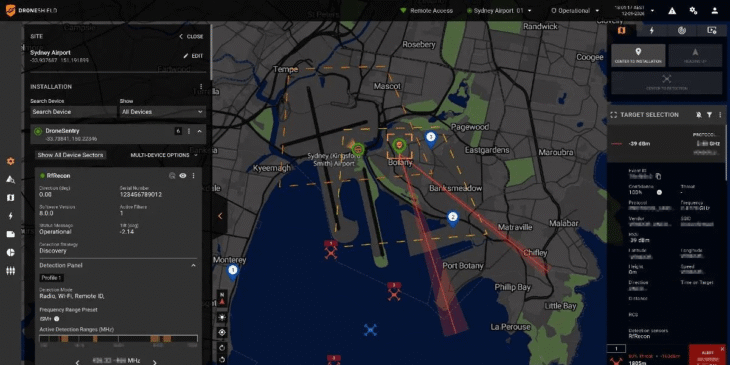Open the alerts warning triangle icon
The width and height of the screenshot is (730, 365).
[672, 11]
